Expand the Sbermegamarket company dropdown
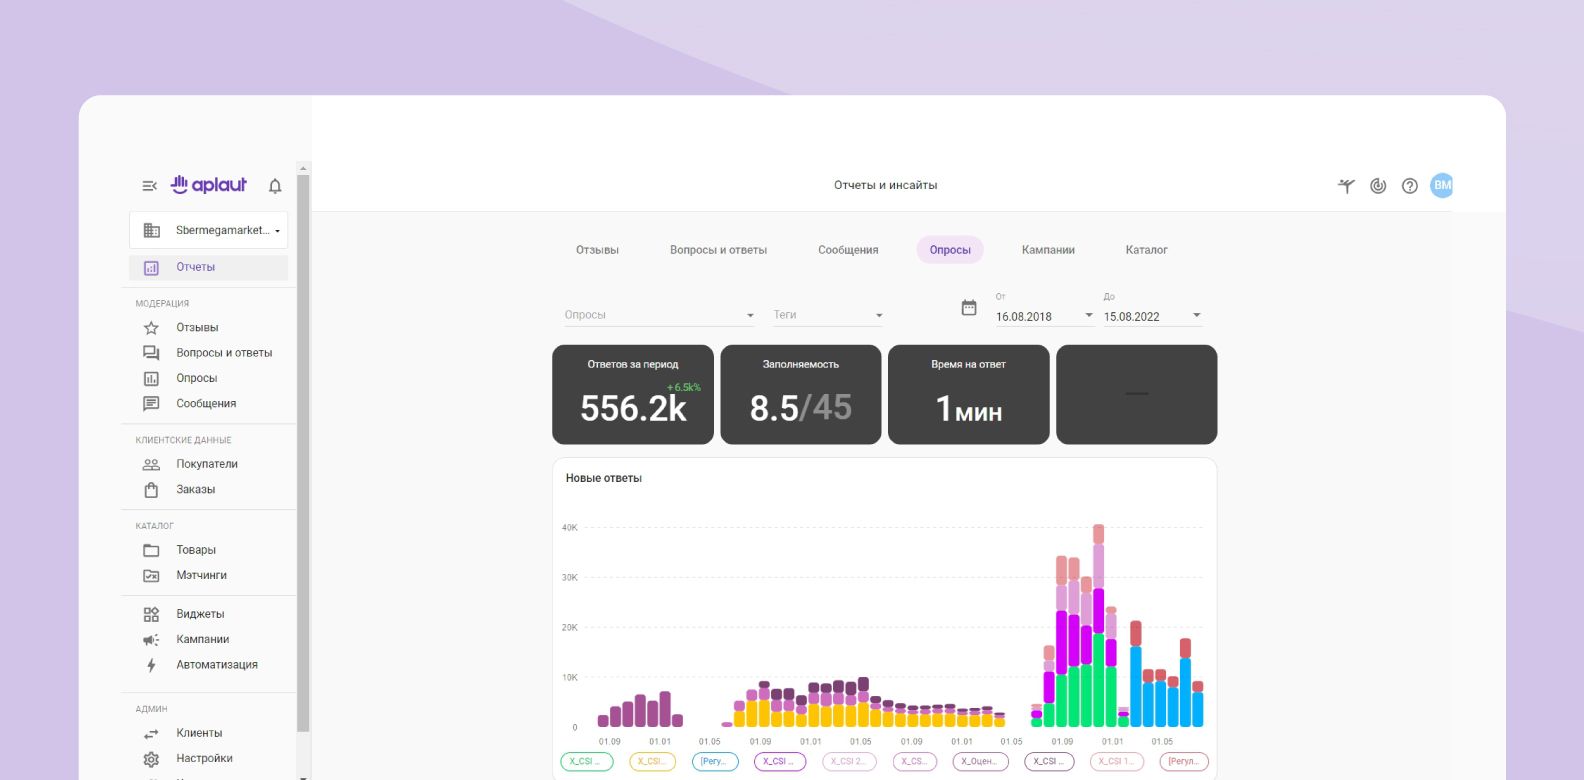 208,230
